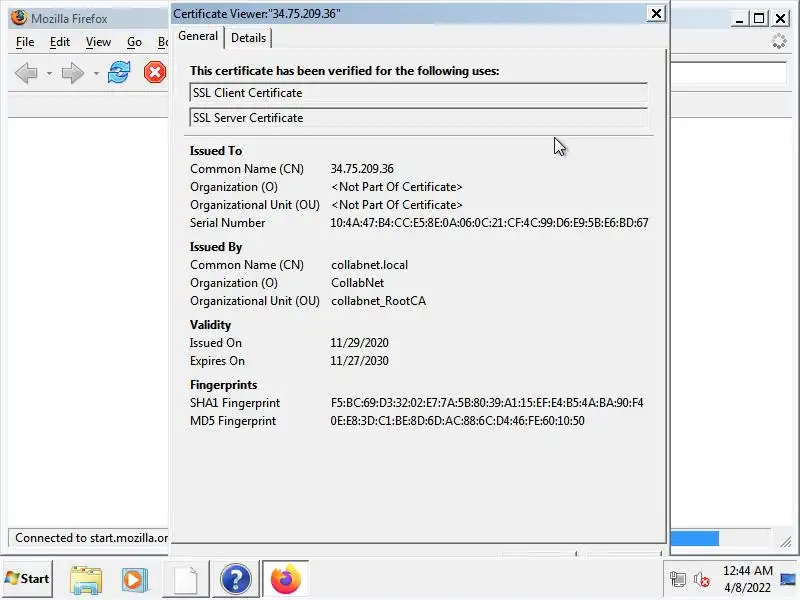Screen dimensions: 800x600
Task: Click the Firefox forward arrow button
Action: (x=72, y=73)
